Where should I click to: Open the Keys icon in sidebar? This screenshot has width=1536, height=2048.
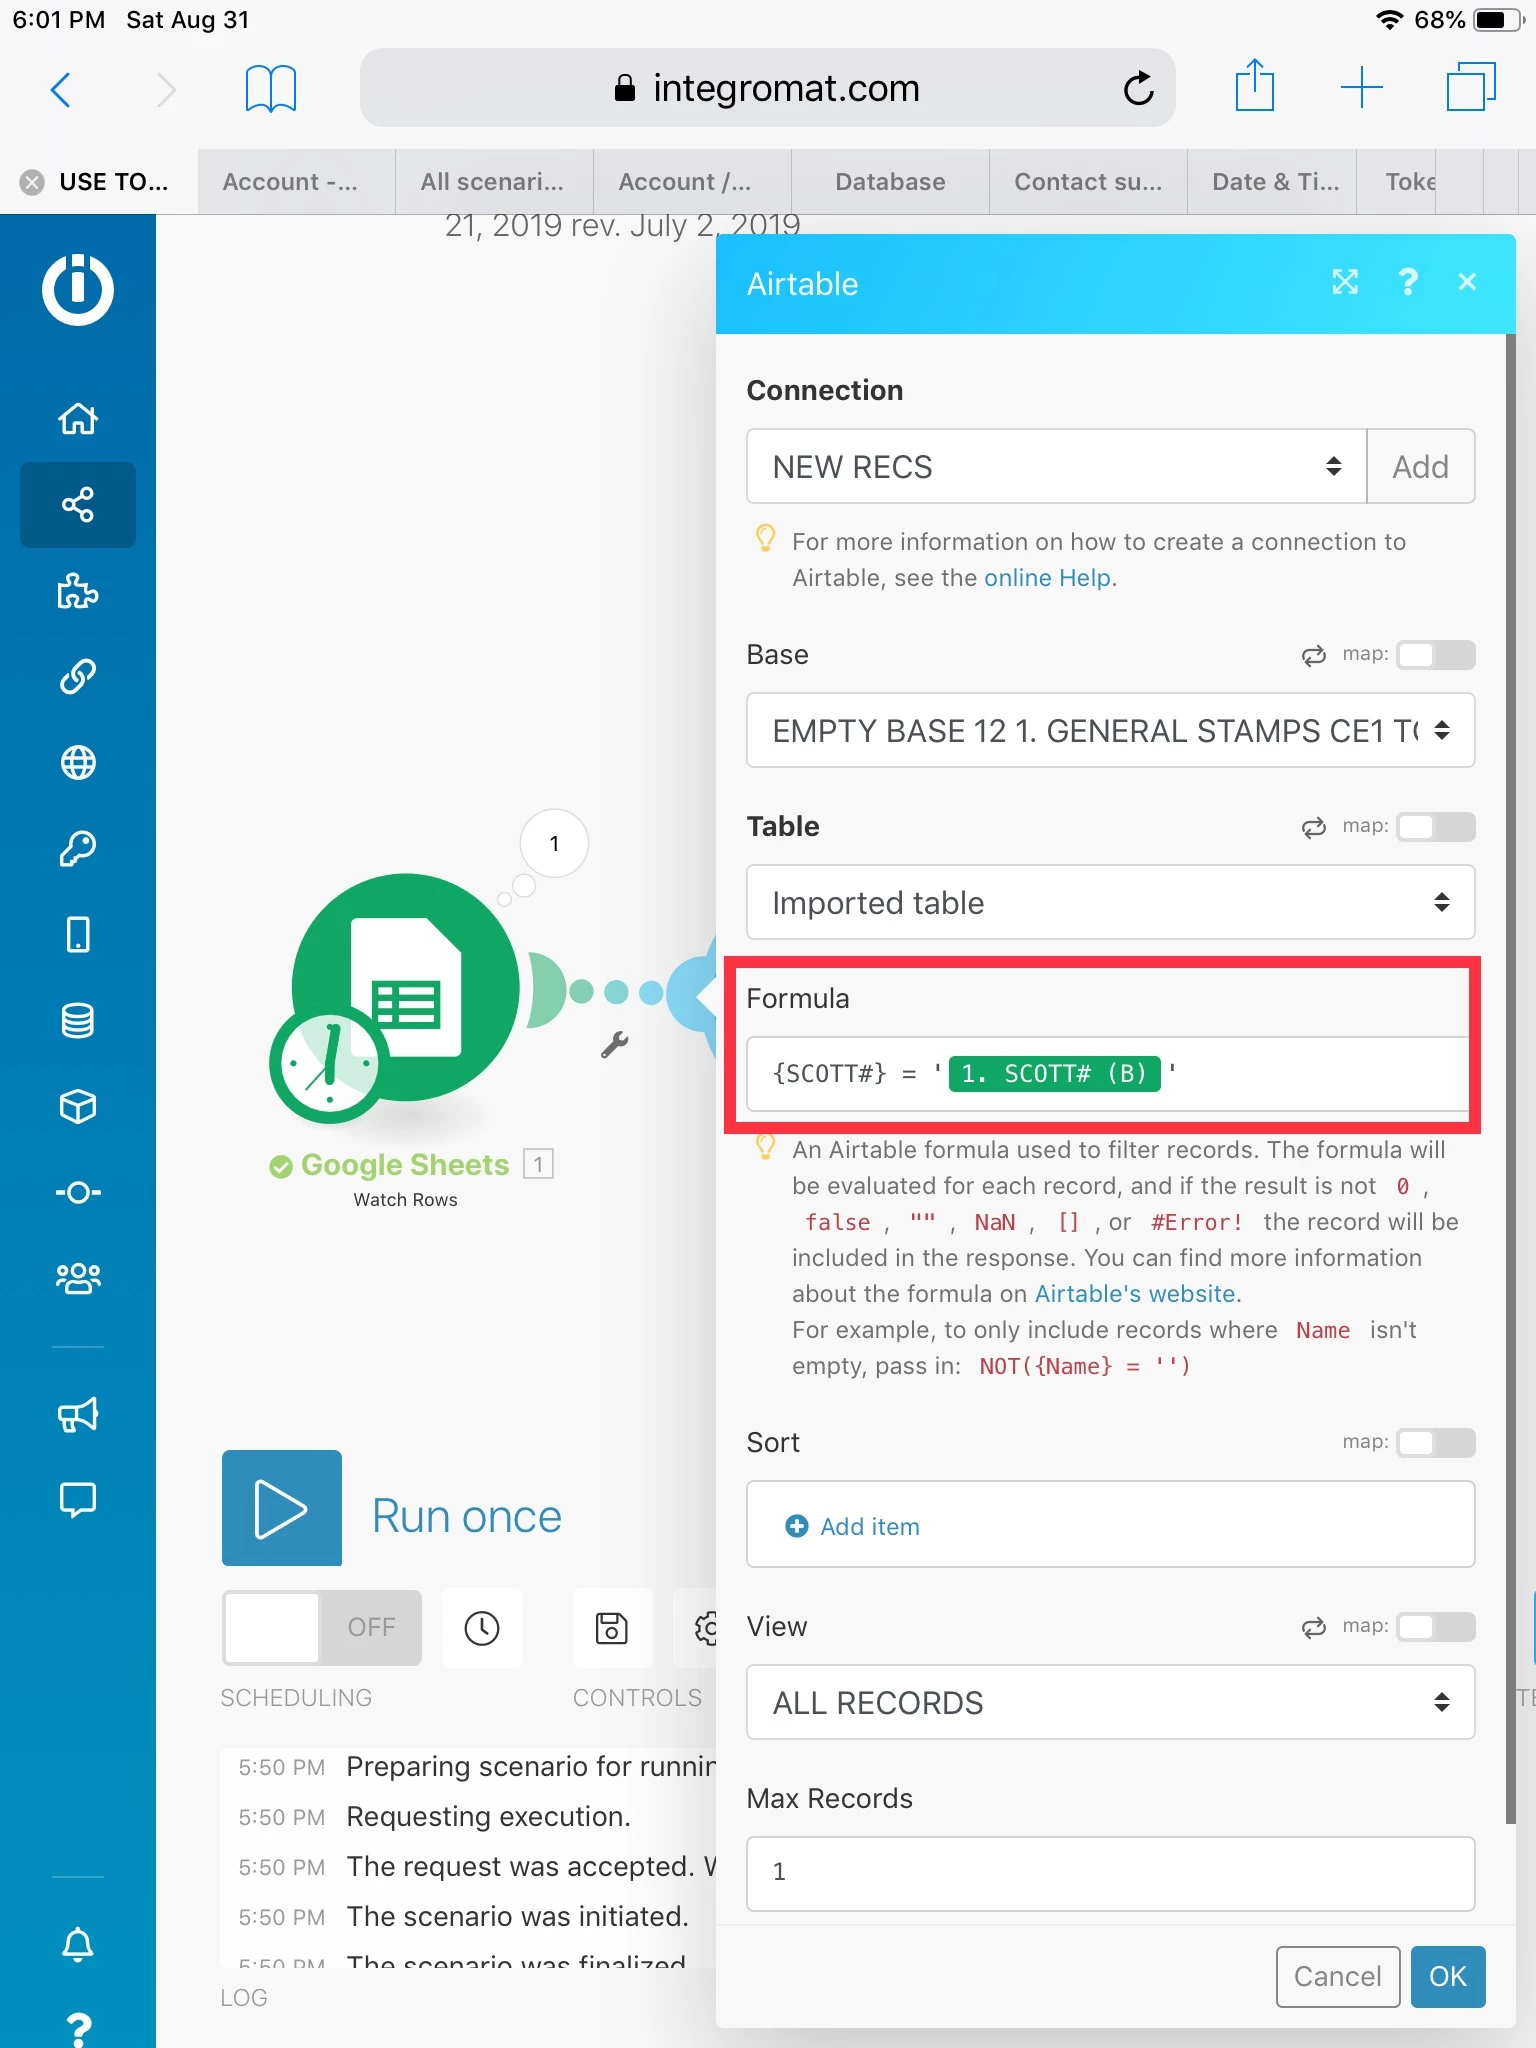78,848
